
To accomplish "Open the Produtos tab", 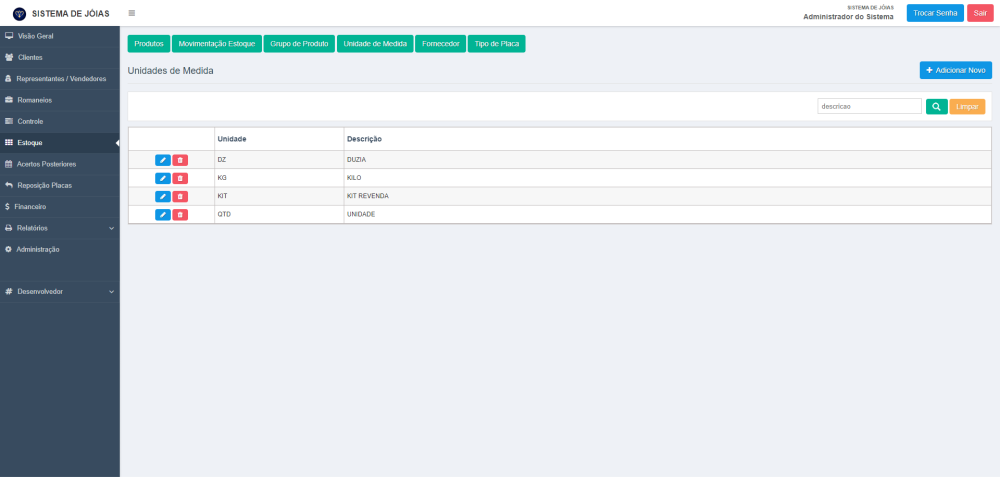I will click(x=149, y=44).
